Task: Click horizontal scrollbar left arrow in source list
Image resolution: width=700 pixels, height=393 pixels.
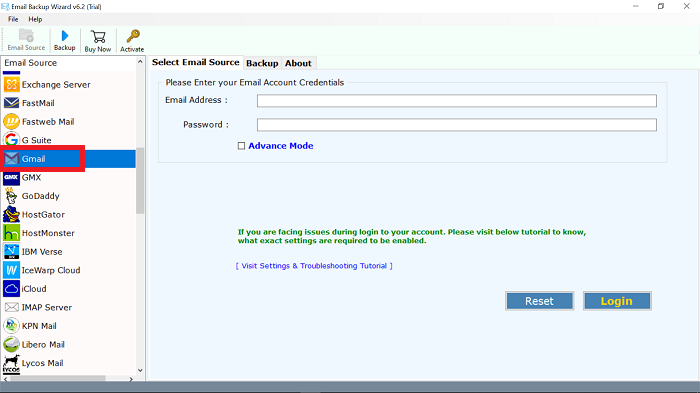Action: pos(5,379)
